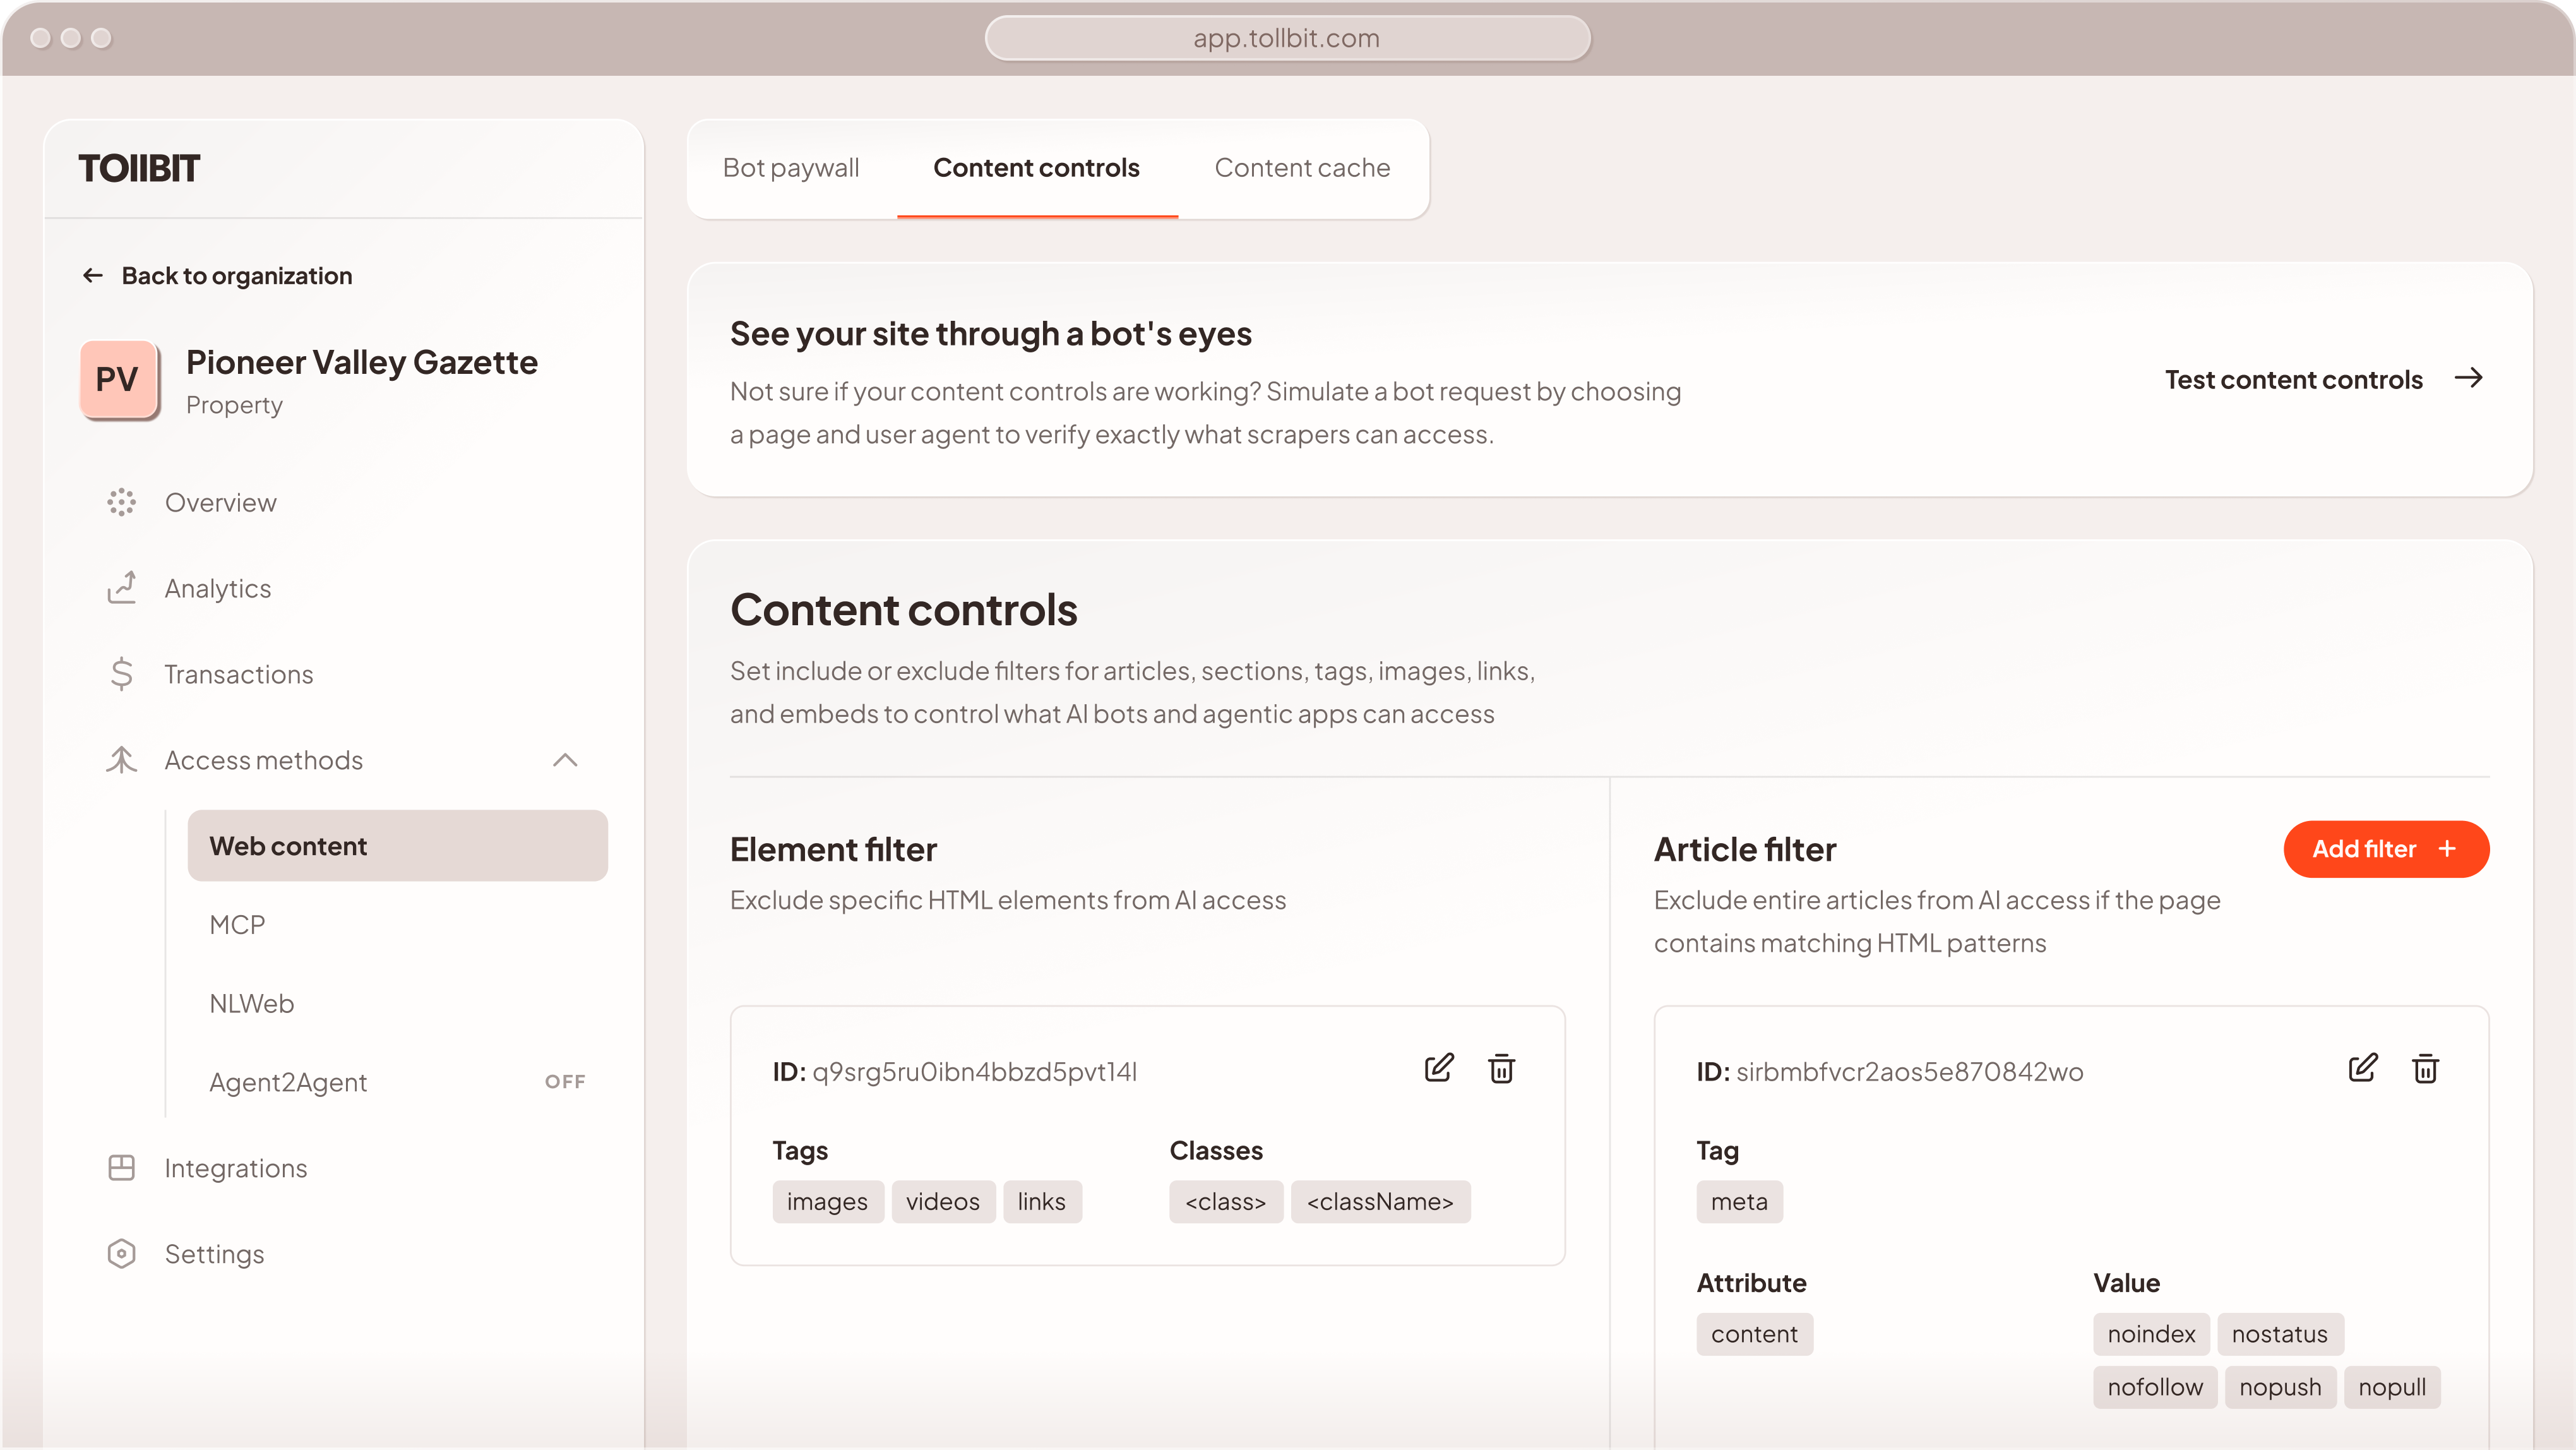Turn on Agent2Agent access method
Screen dimensions: 2576x1450
(x=565, y=1081)
